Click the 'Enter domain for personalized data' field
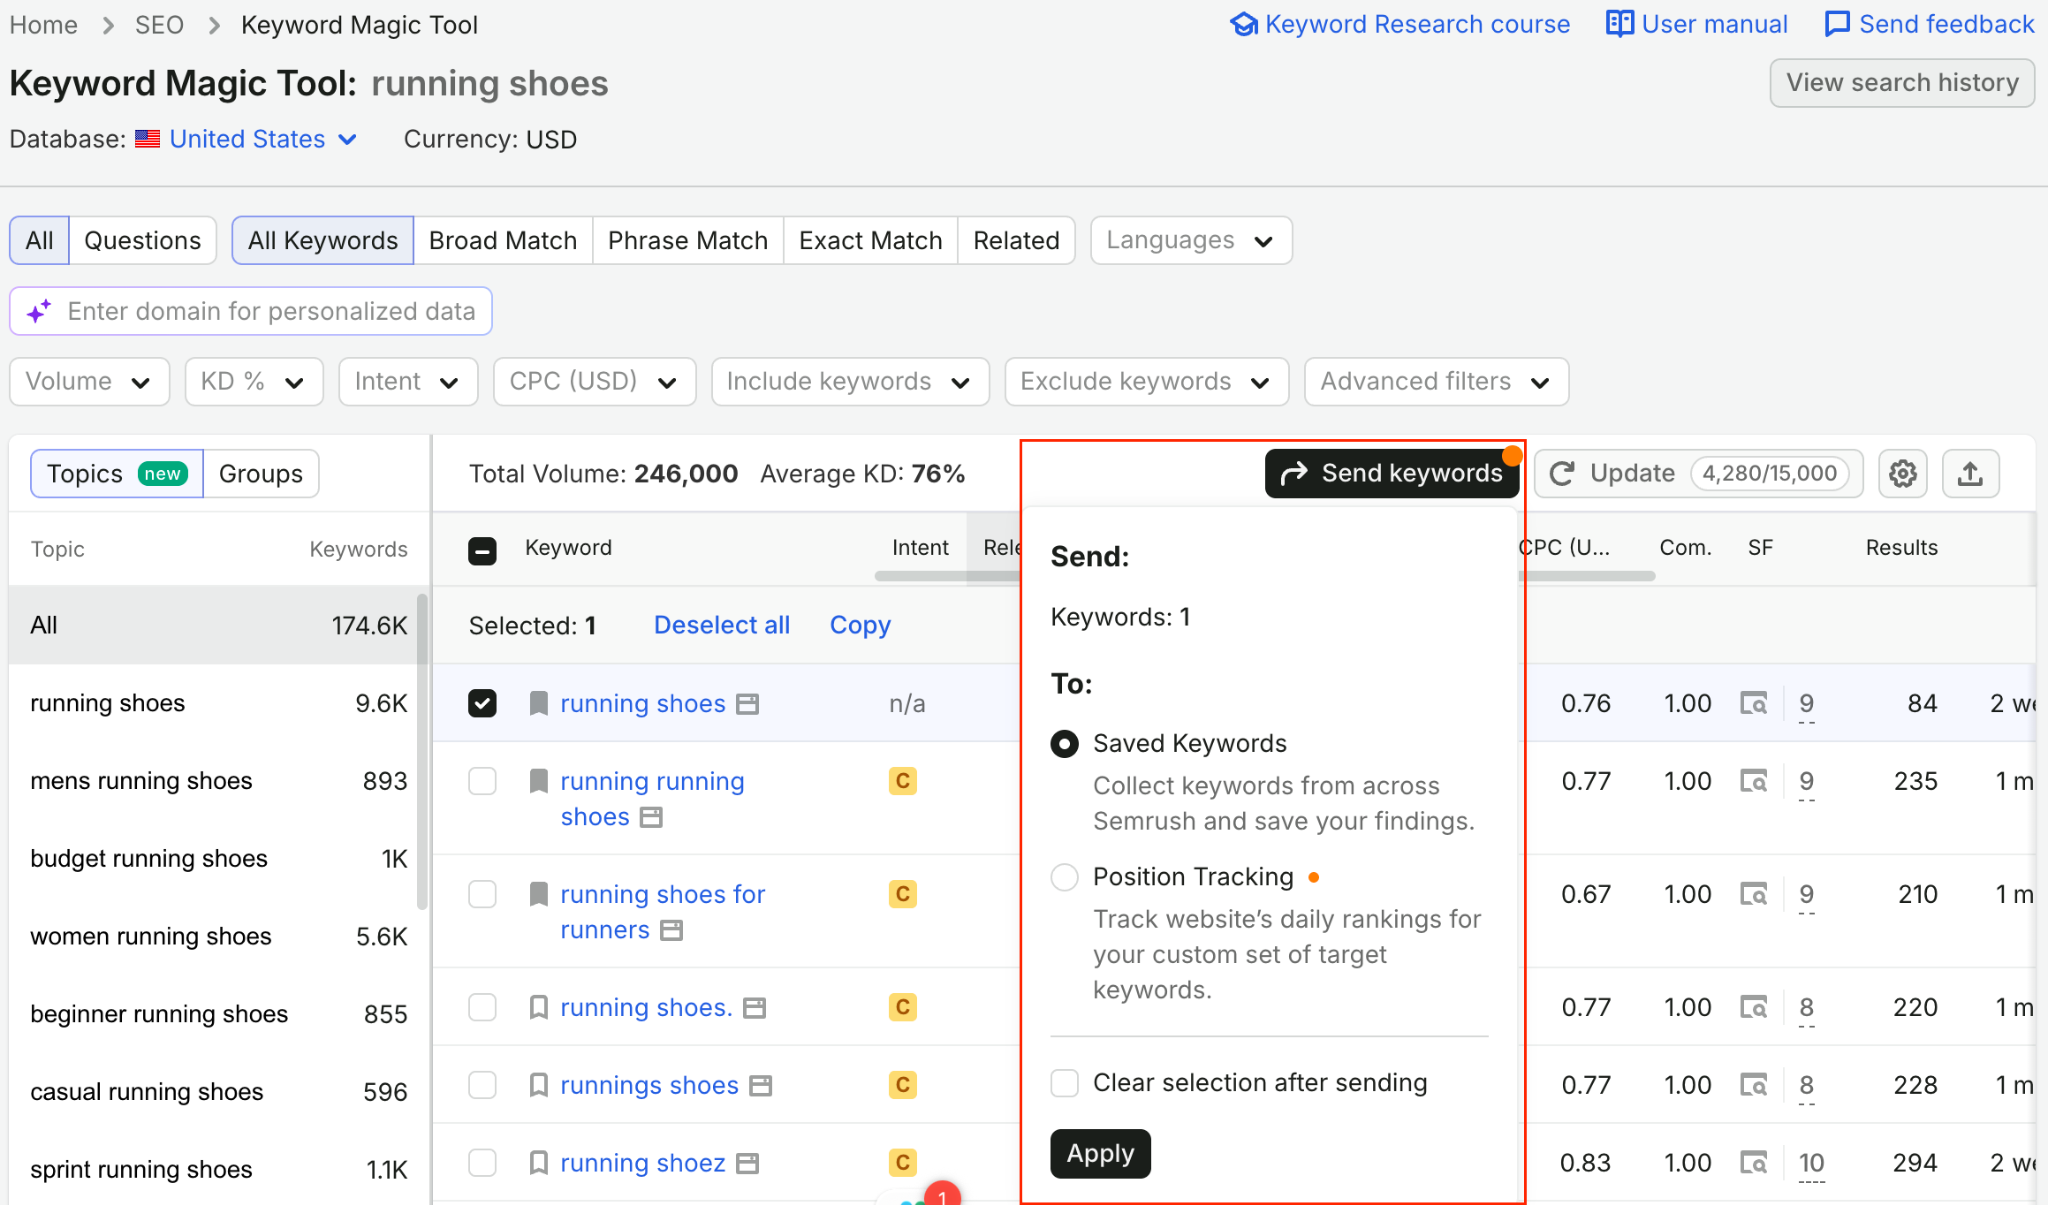The width and height of the screenshot is (2048, 1205). (x=251, y=312)
